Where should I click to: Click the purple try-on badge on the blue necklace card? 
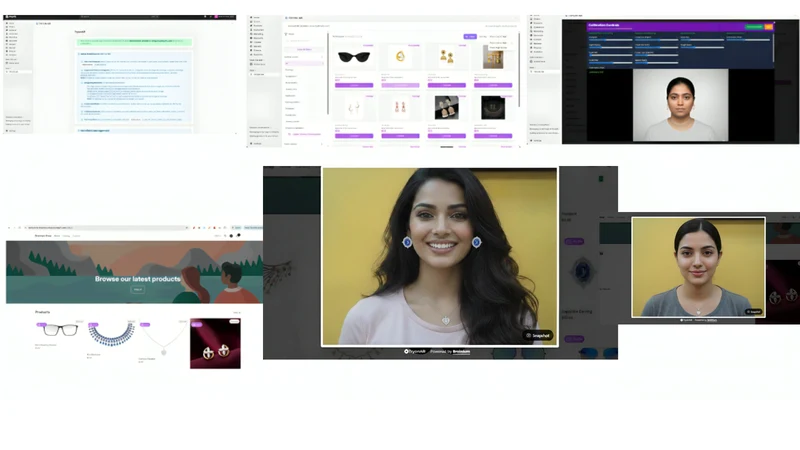(93, 324)
